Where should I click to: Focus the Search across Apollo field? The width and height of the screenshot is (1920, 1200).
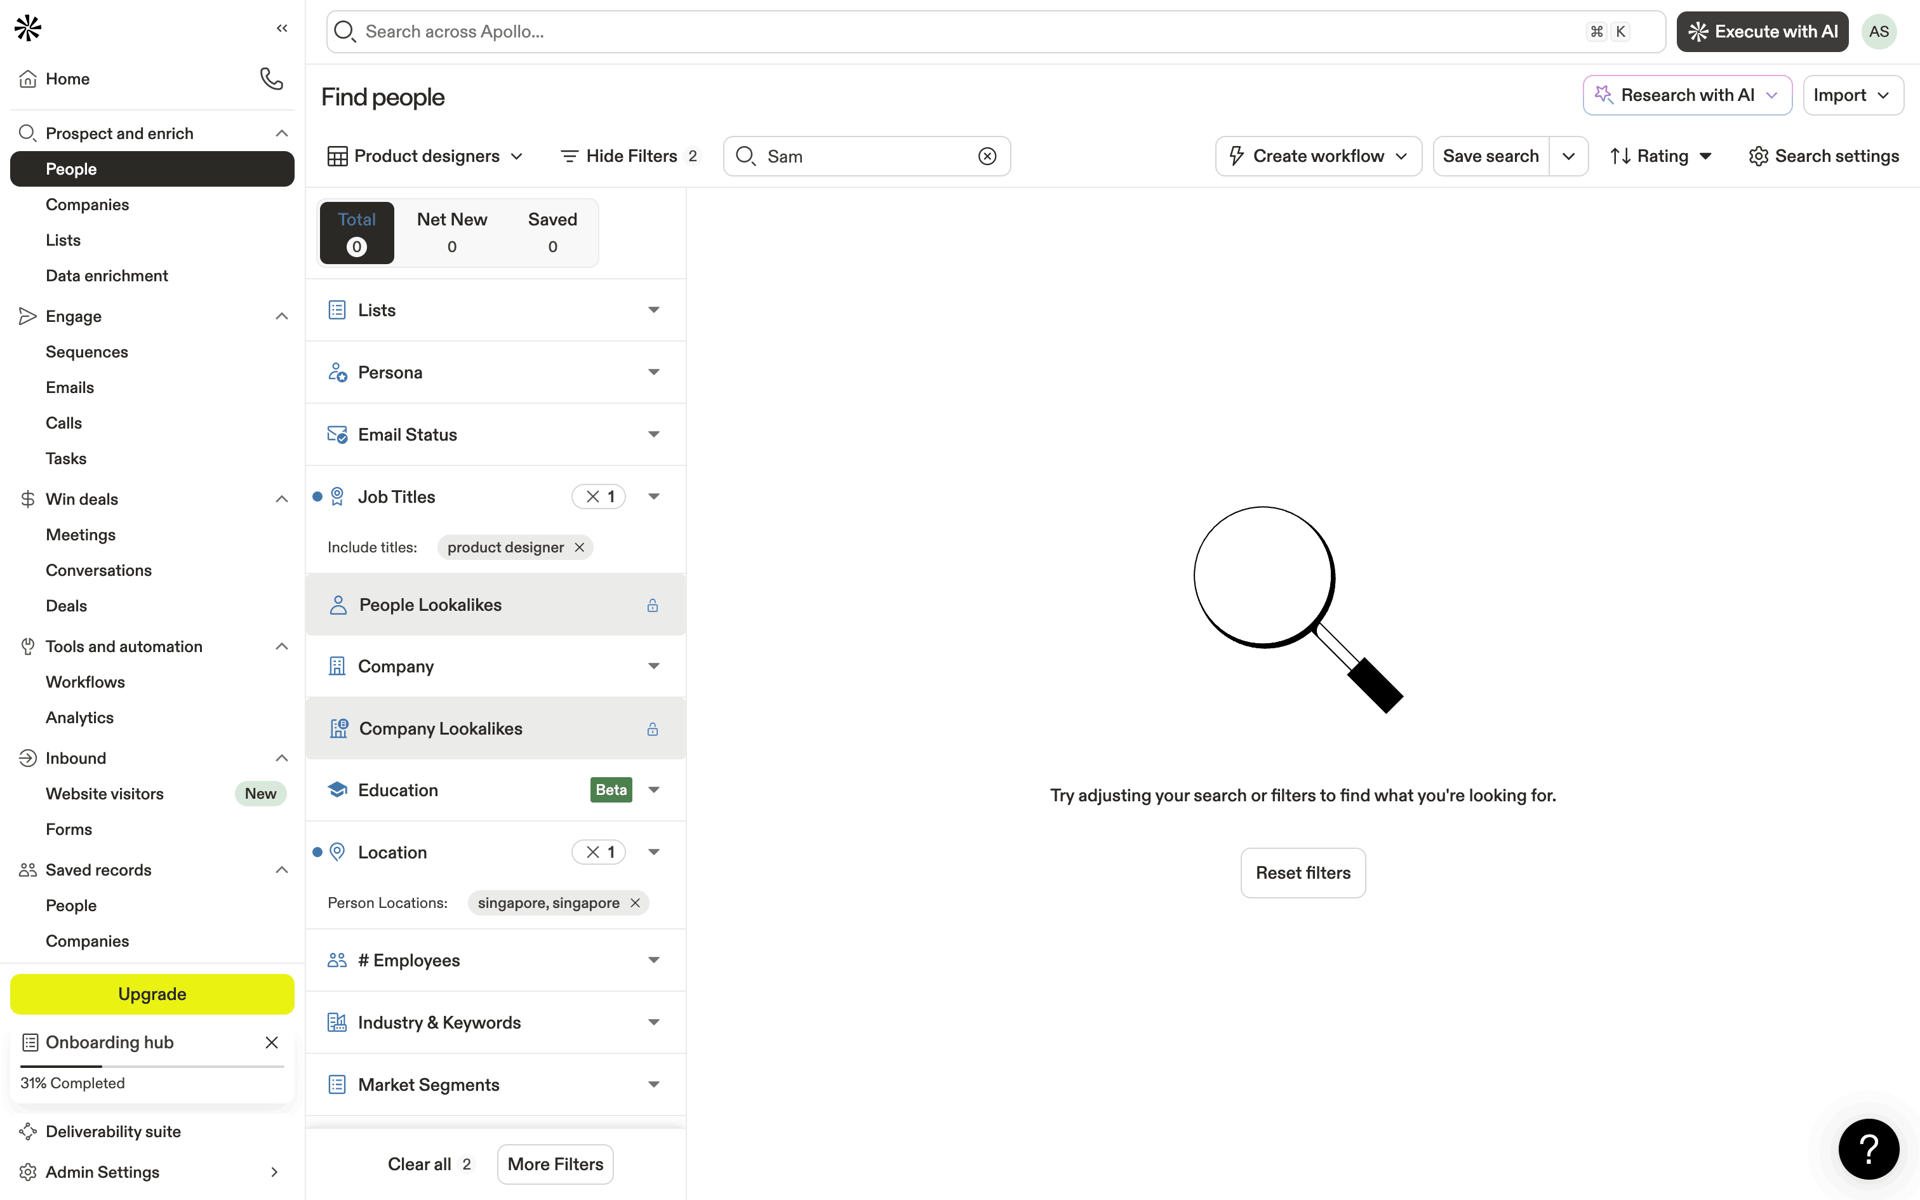coord(995,32)
